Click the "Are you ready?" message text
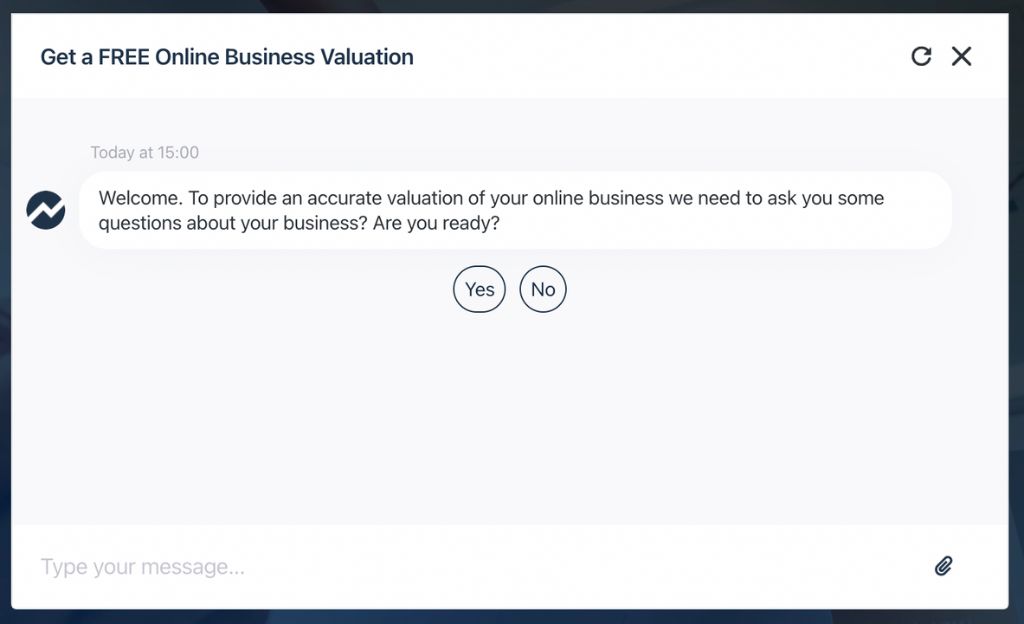Screen dimensions: 1024x624 click(436, 224)
